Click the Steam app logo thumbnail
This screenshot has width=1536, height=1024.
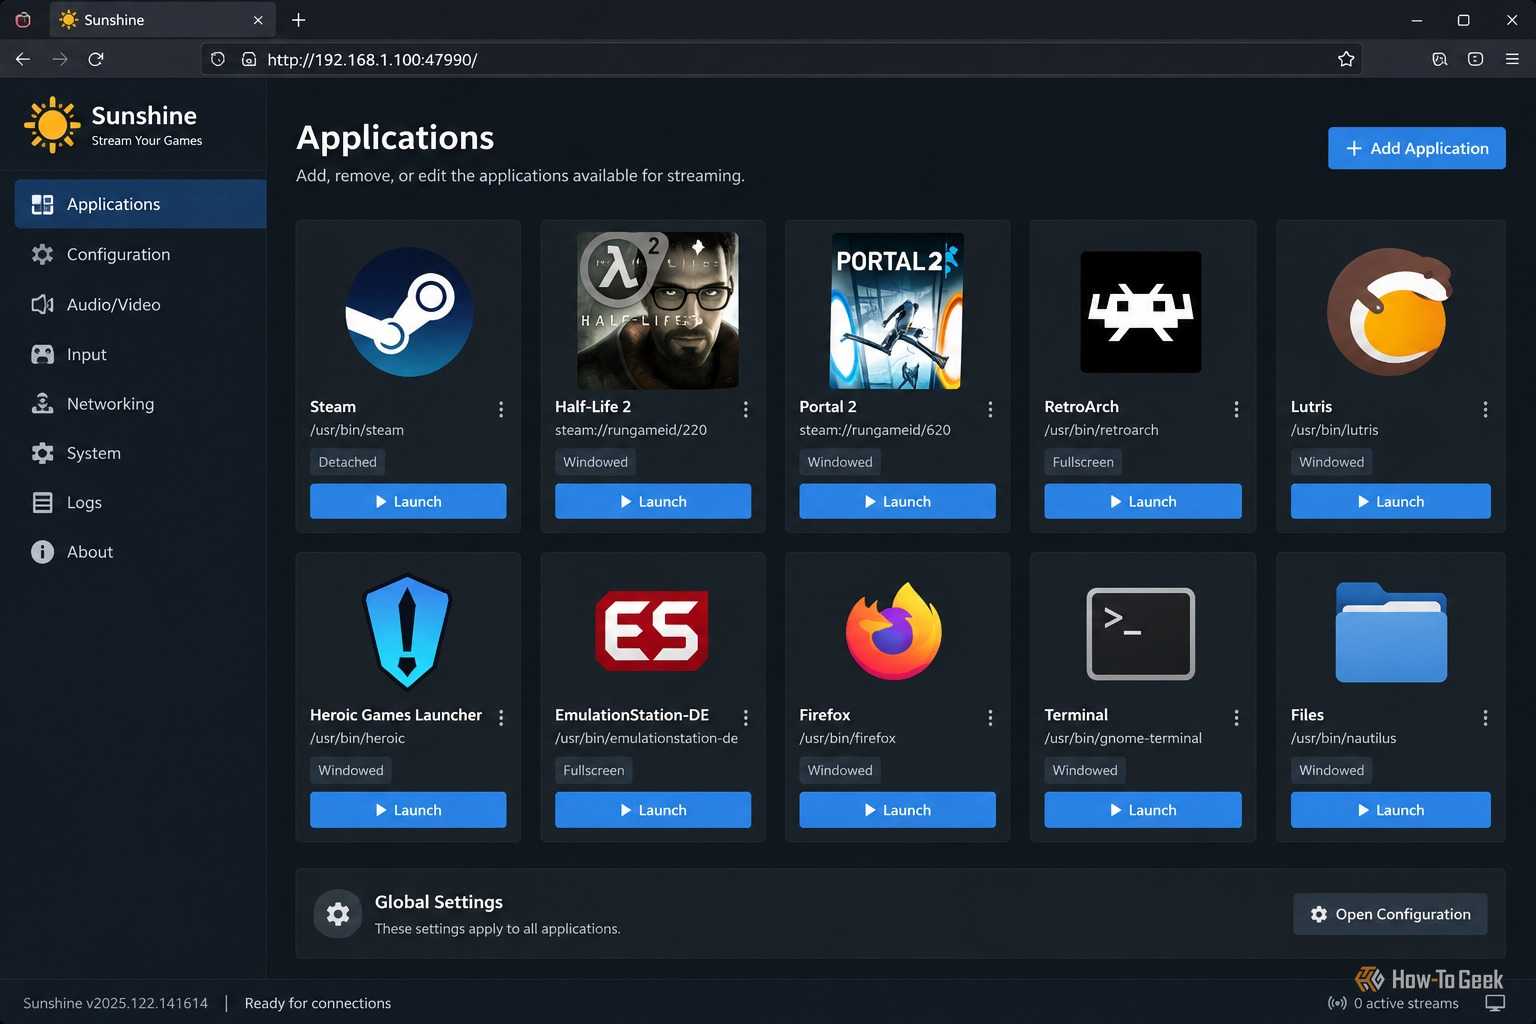point(409,312)
